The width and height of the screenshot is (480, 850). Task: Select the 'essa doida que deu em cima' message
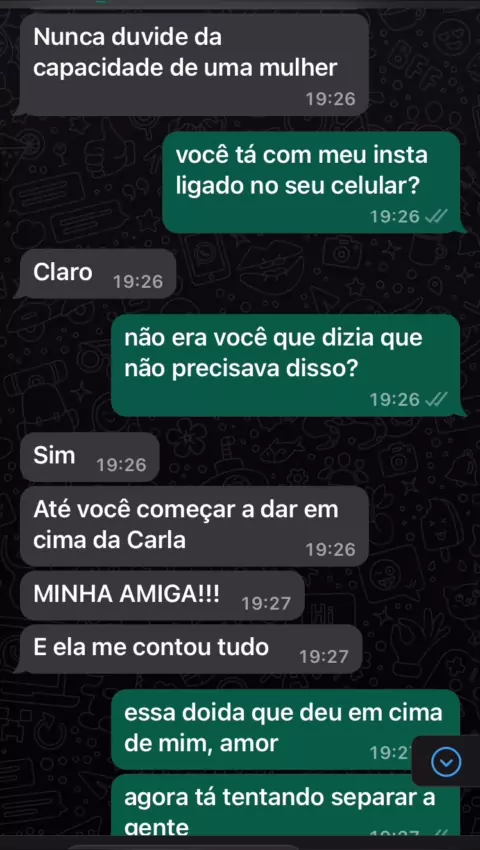[x=285, y=730]
